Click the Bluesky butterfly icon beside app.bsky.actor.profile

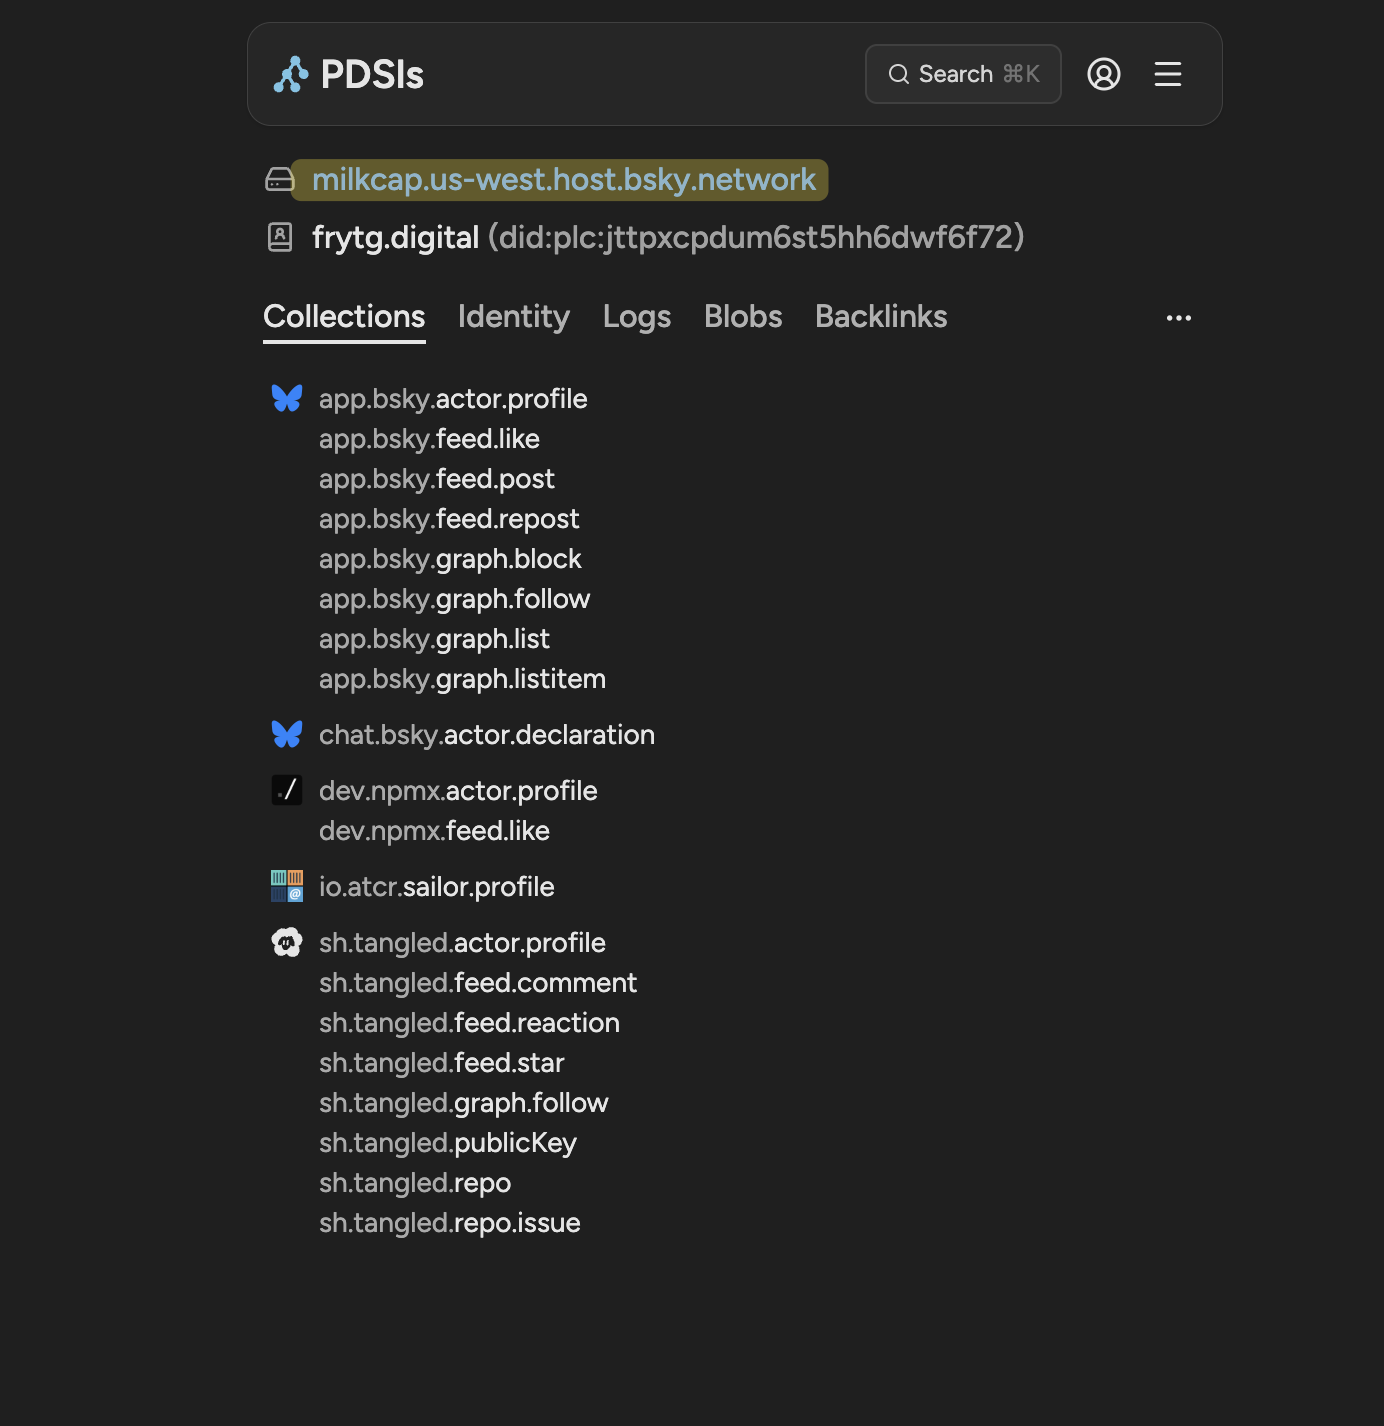[x=287, y=398]
